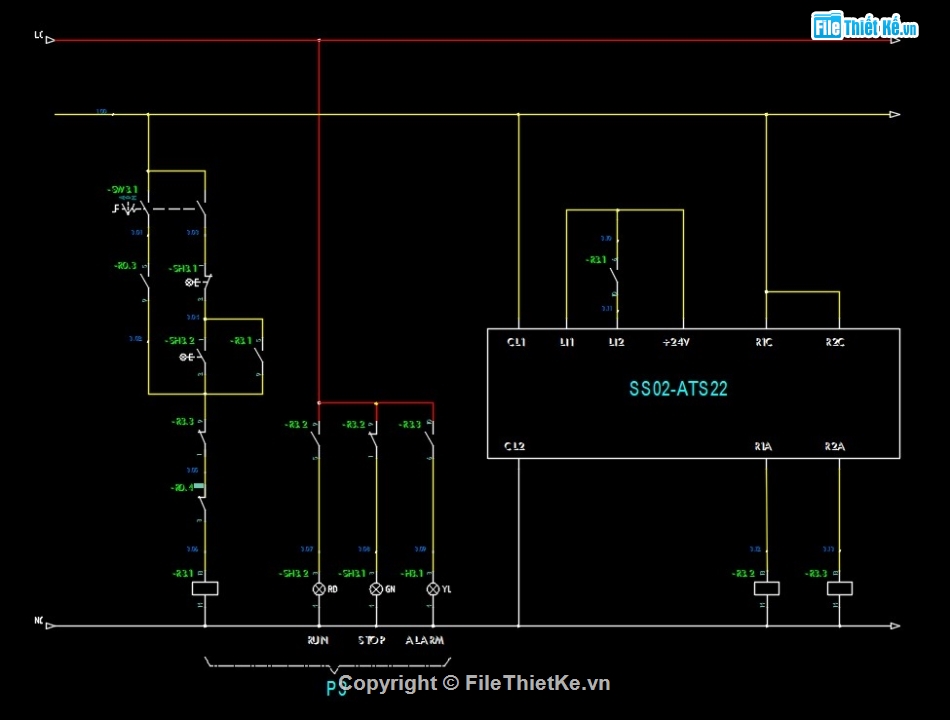The width and height of the screenshot is (950, 720).
Task: Click the YL yellow alarm lamp symbol
Action: (432, 589)
